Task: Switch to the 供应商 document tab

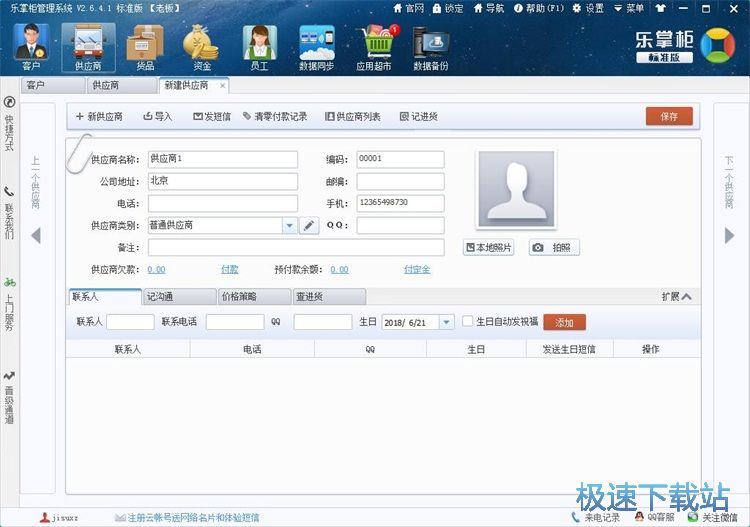Action: click(121, 86)
